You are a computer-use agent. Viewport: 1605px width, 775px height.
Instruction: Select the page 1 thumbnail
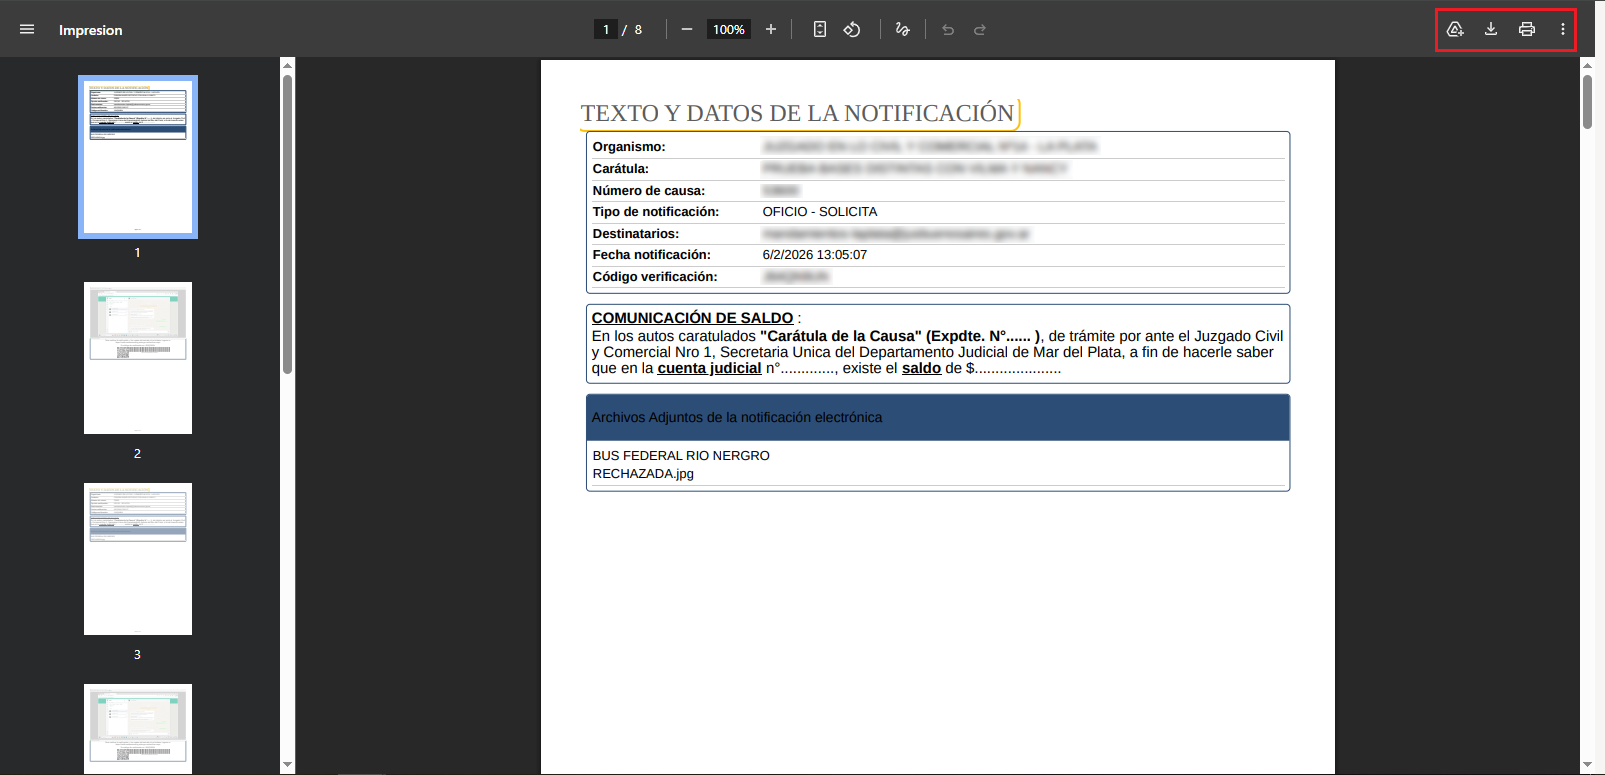click(138, 157)
